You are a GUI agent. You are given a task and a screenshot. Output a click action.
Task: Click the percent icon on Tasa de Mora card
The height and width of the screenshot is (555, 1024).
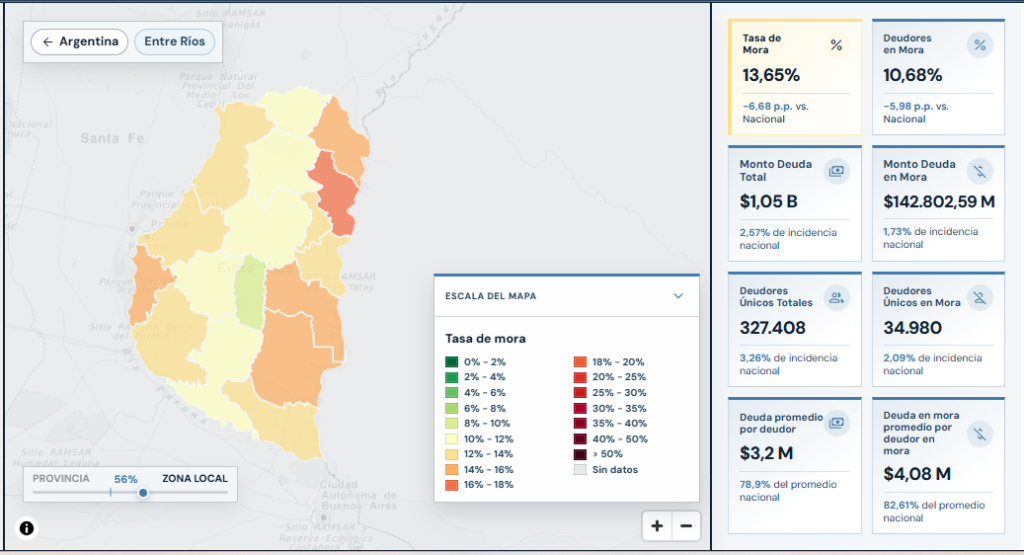click(836, 45)
